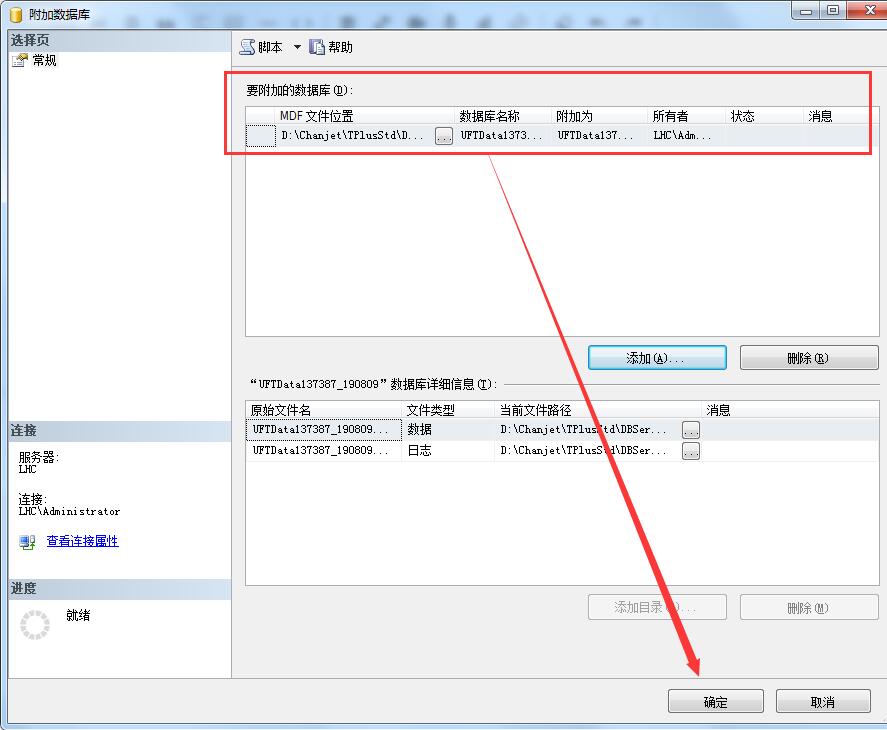Open the 查看连接属性 link

coord(82,541)
